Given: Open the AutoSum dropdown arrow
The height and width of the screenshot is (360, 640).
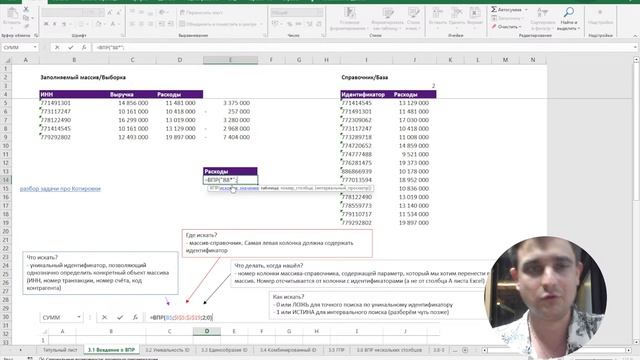Looking at the screenshot, I should point(526,9).
